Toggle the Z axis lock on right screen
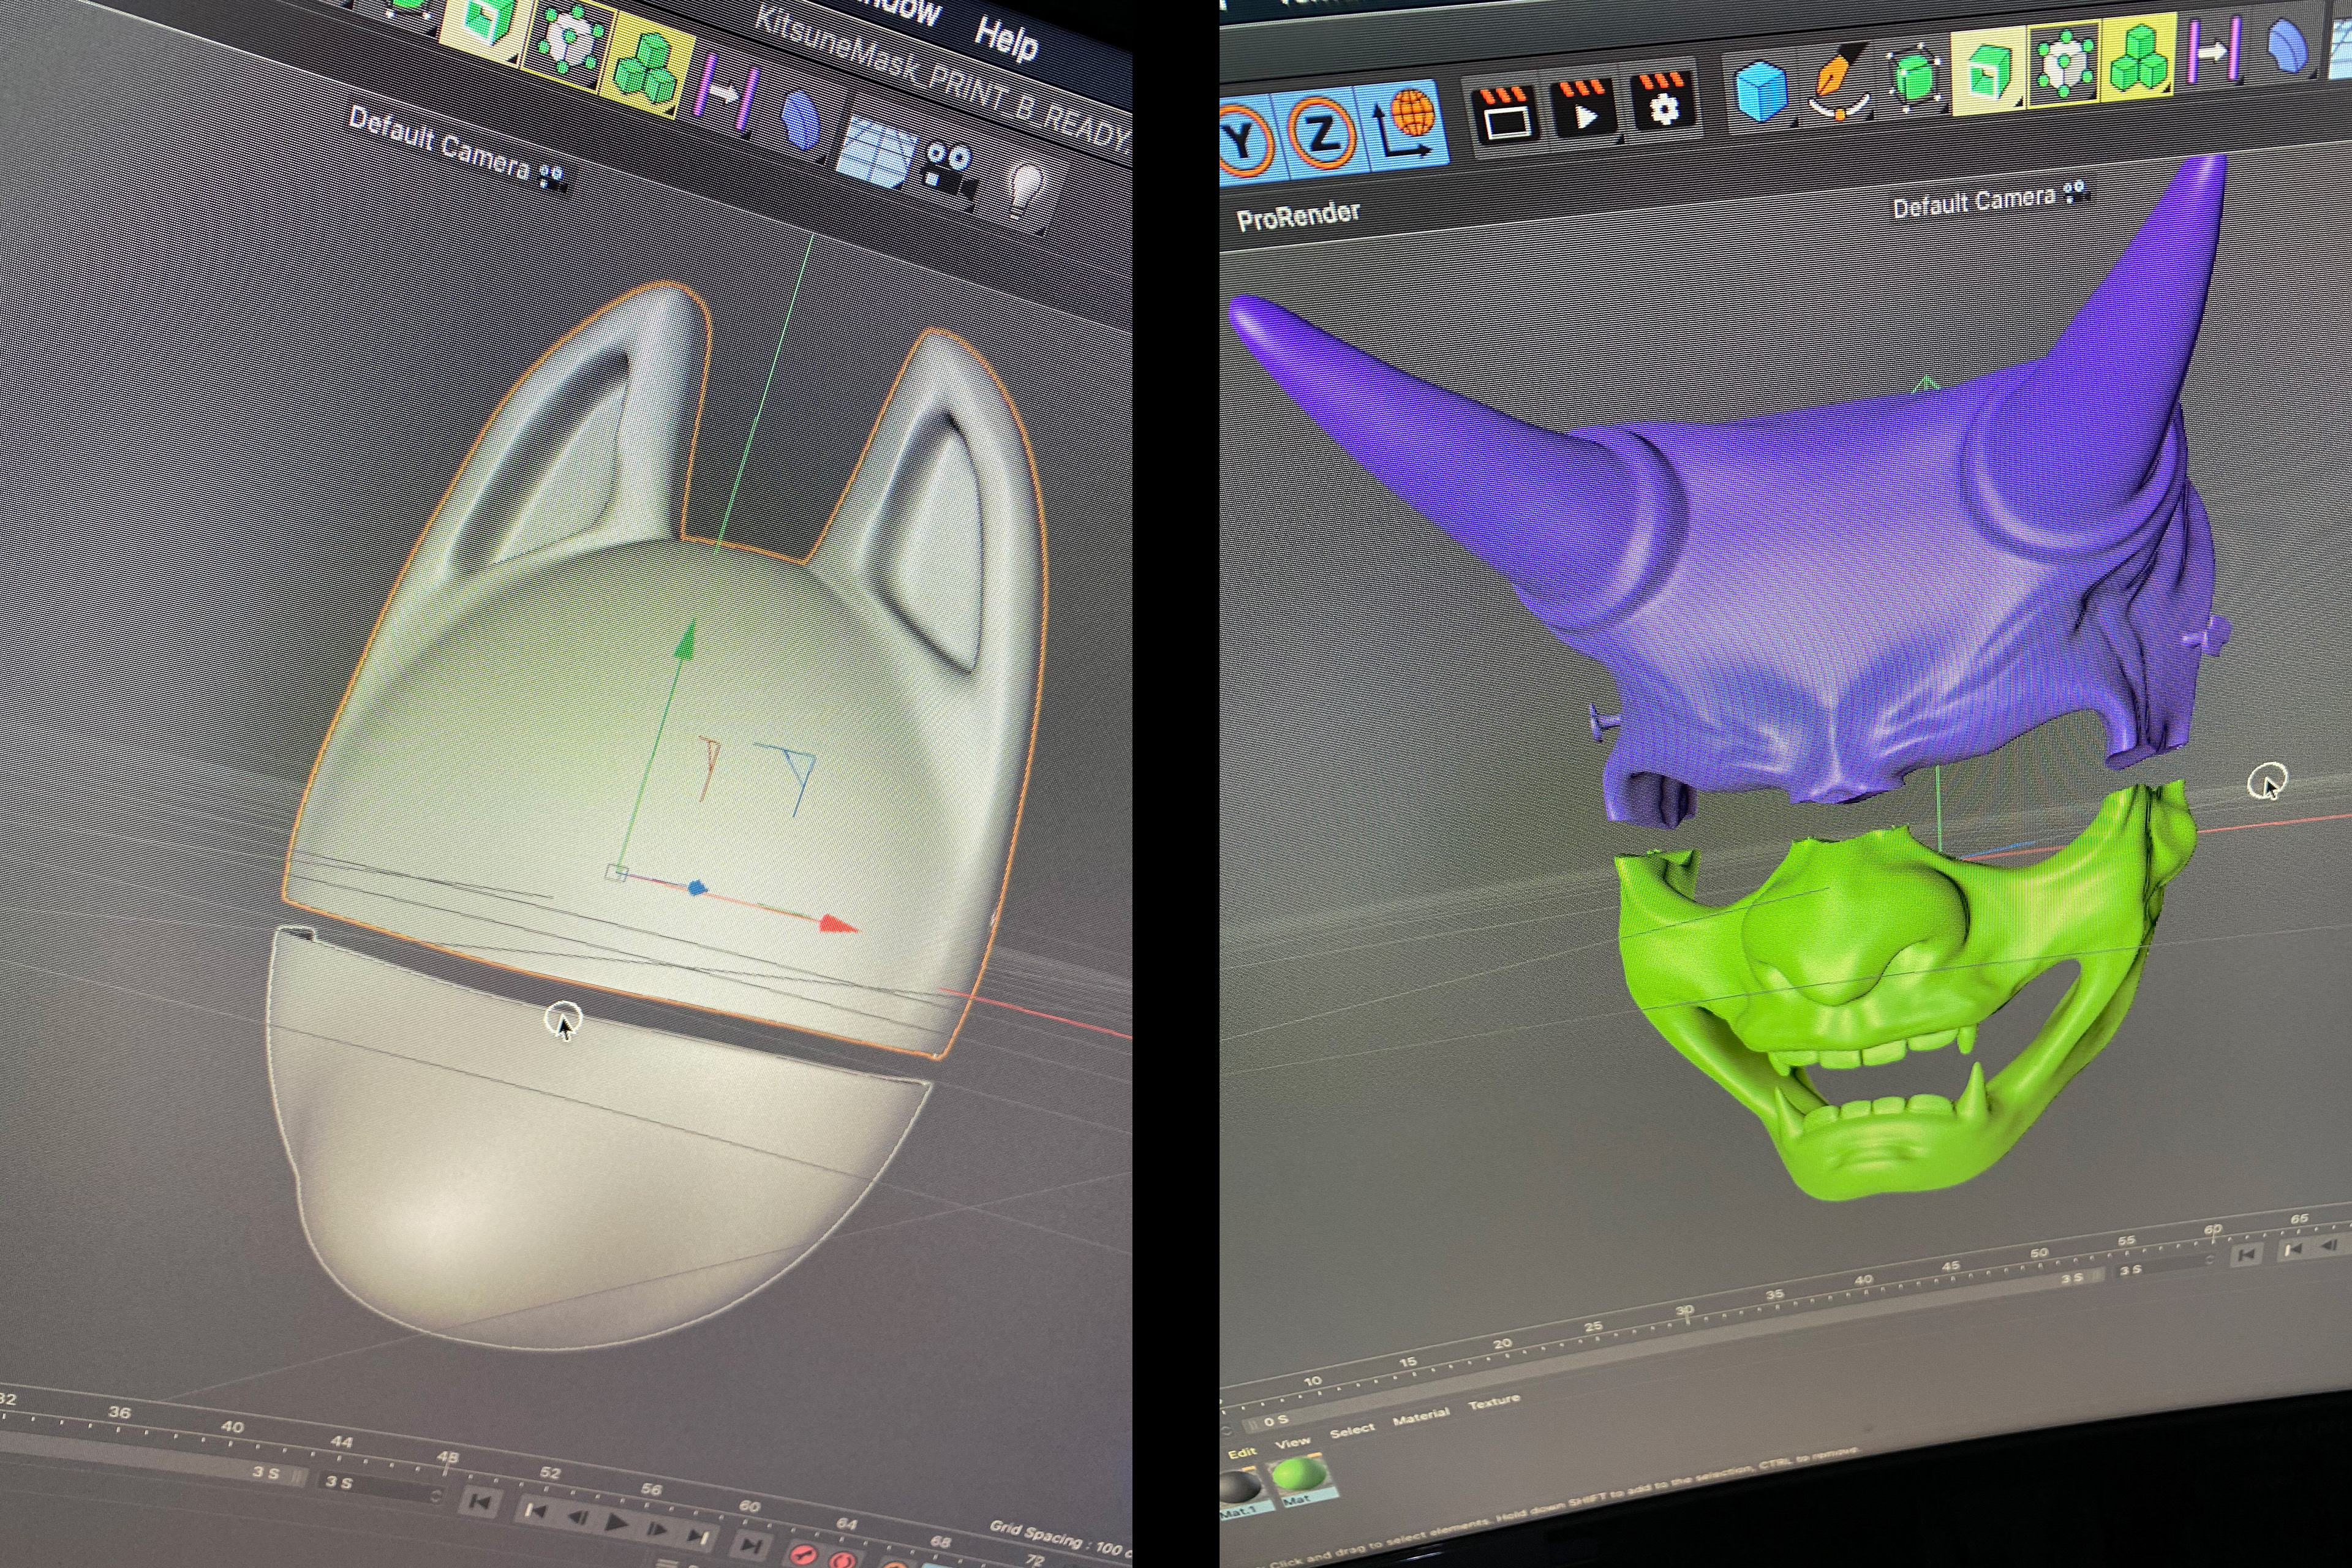This screenshot has height=1568, width=2352. tap(1322, 133)
